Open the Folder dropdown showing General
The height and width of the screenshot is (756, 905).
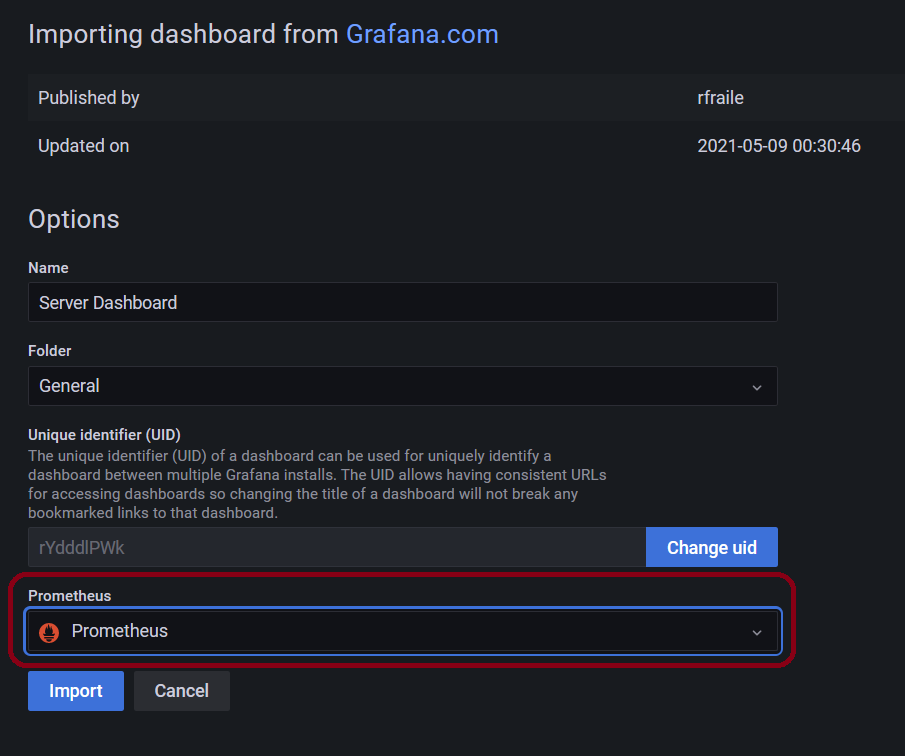[x=402, y=386]
